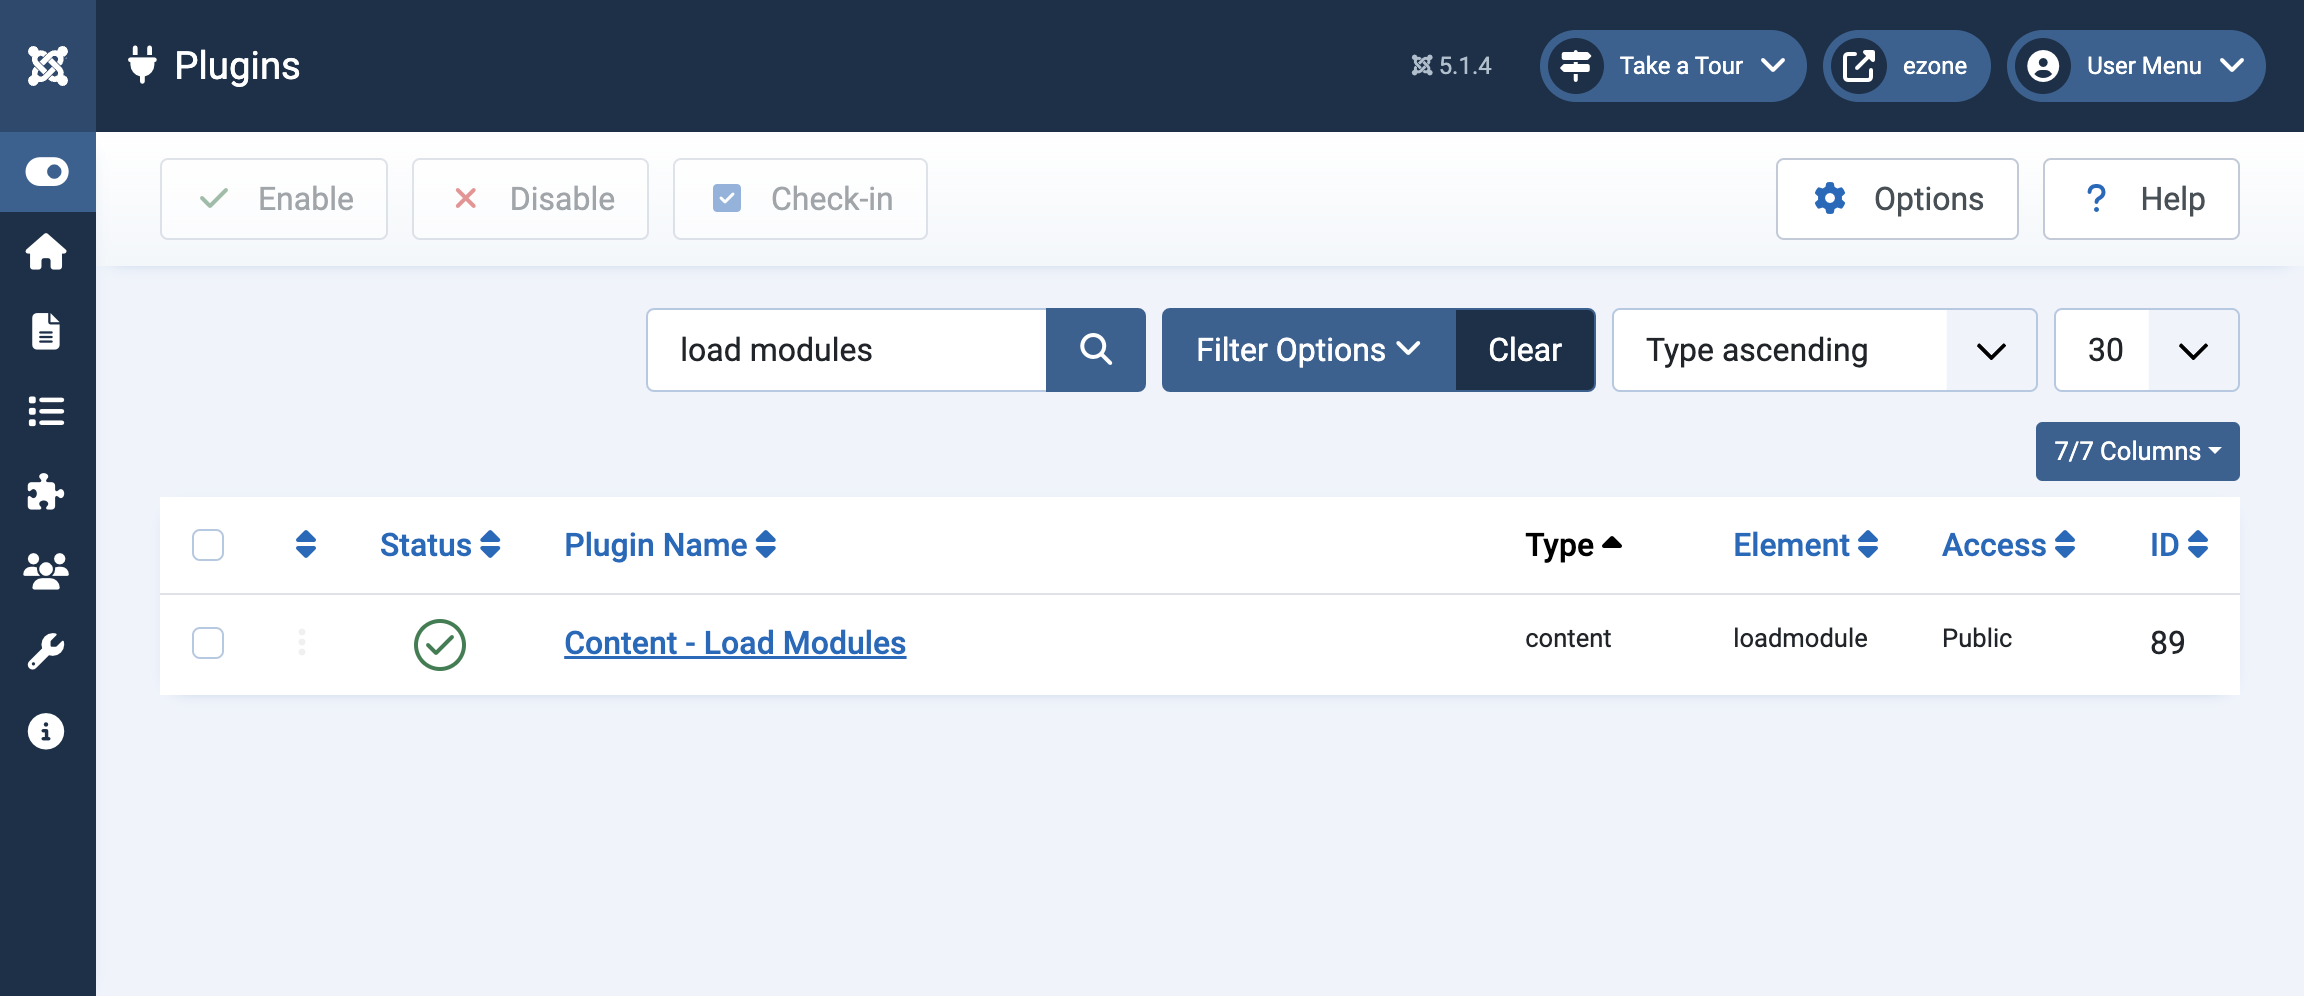Expand the 7/7 Columns selector
Image resolution: width=2304 pixels, height=996 pixels.
tap(2137, 451)
